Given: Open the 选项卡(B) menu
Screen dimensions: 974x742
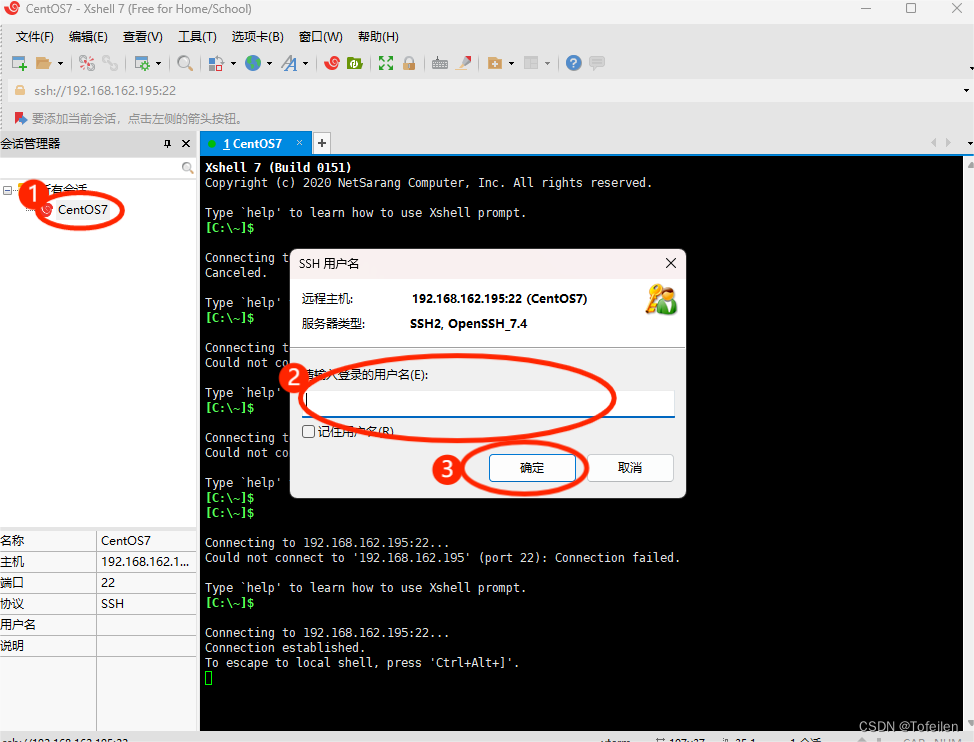Looking at the screenshot, I should click(x=258, y=37).
